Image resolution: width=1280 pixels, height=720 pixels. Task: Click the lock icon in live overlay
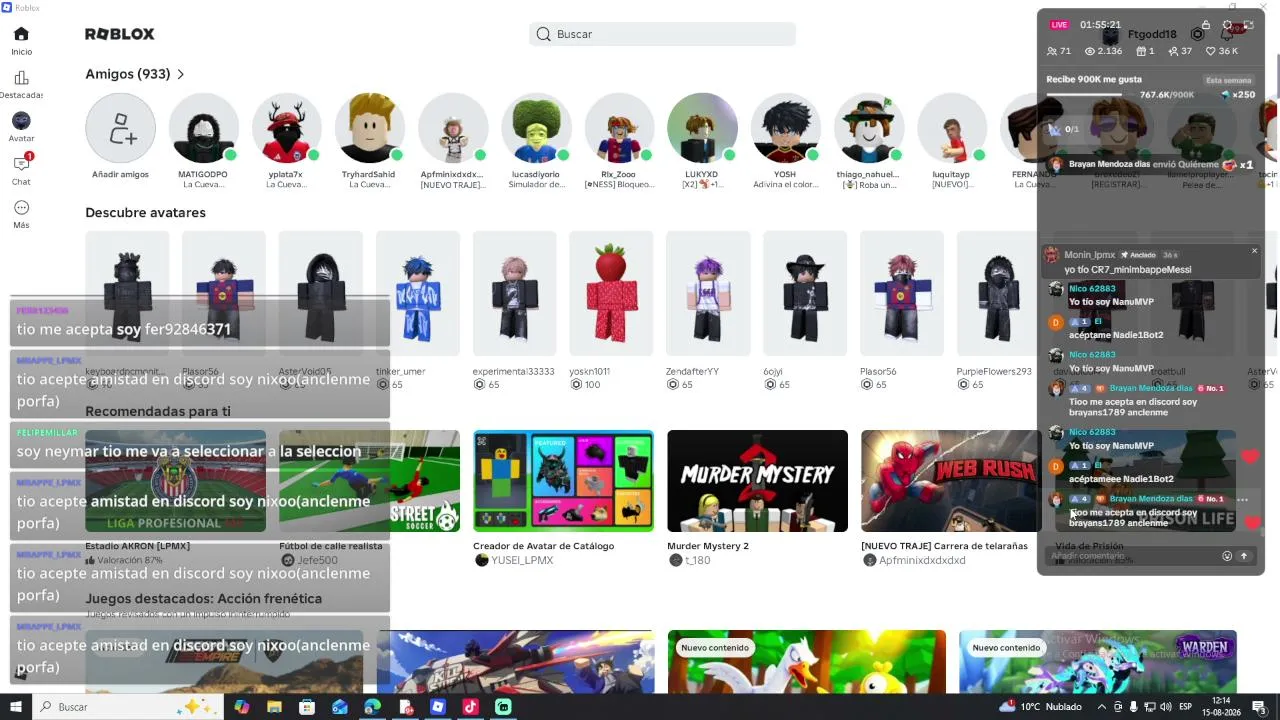click(x=1206, y=25)
